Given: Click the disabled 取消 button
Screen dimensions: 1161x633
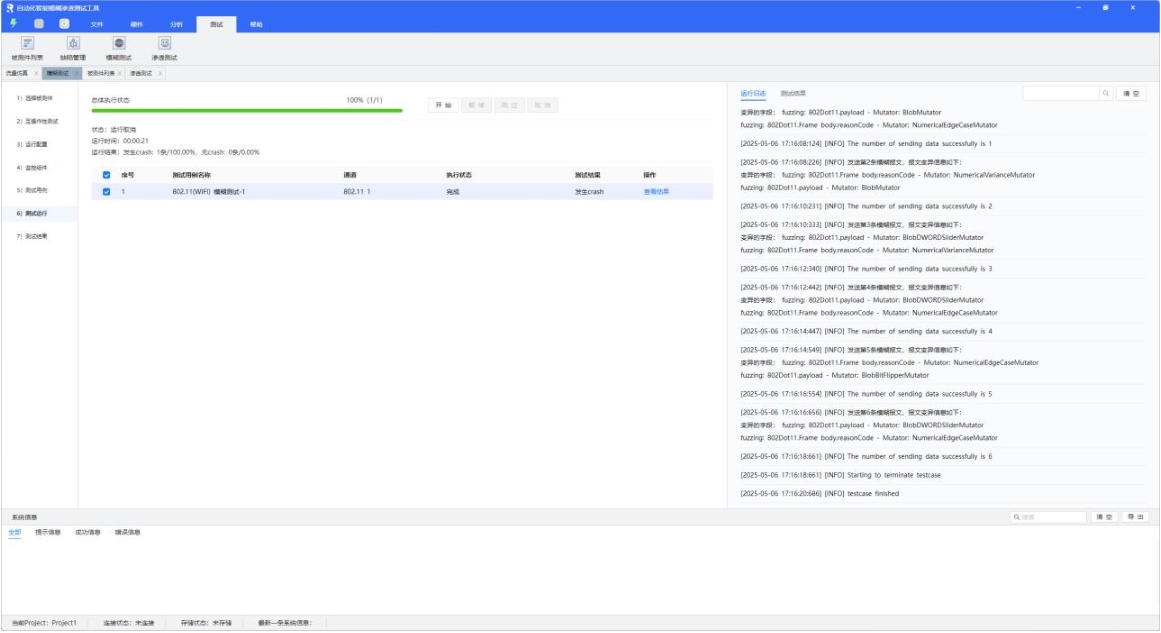Looking at the screenshot, I should 543,105.
